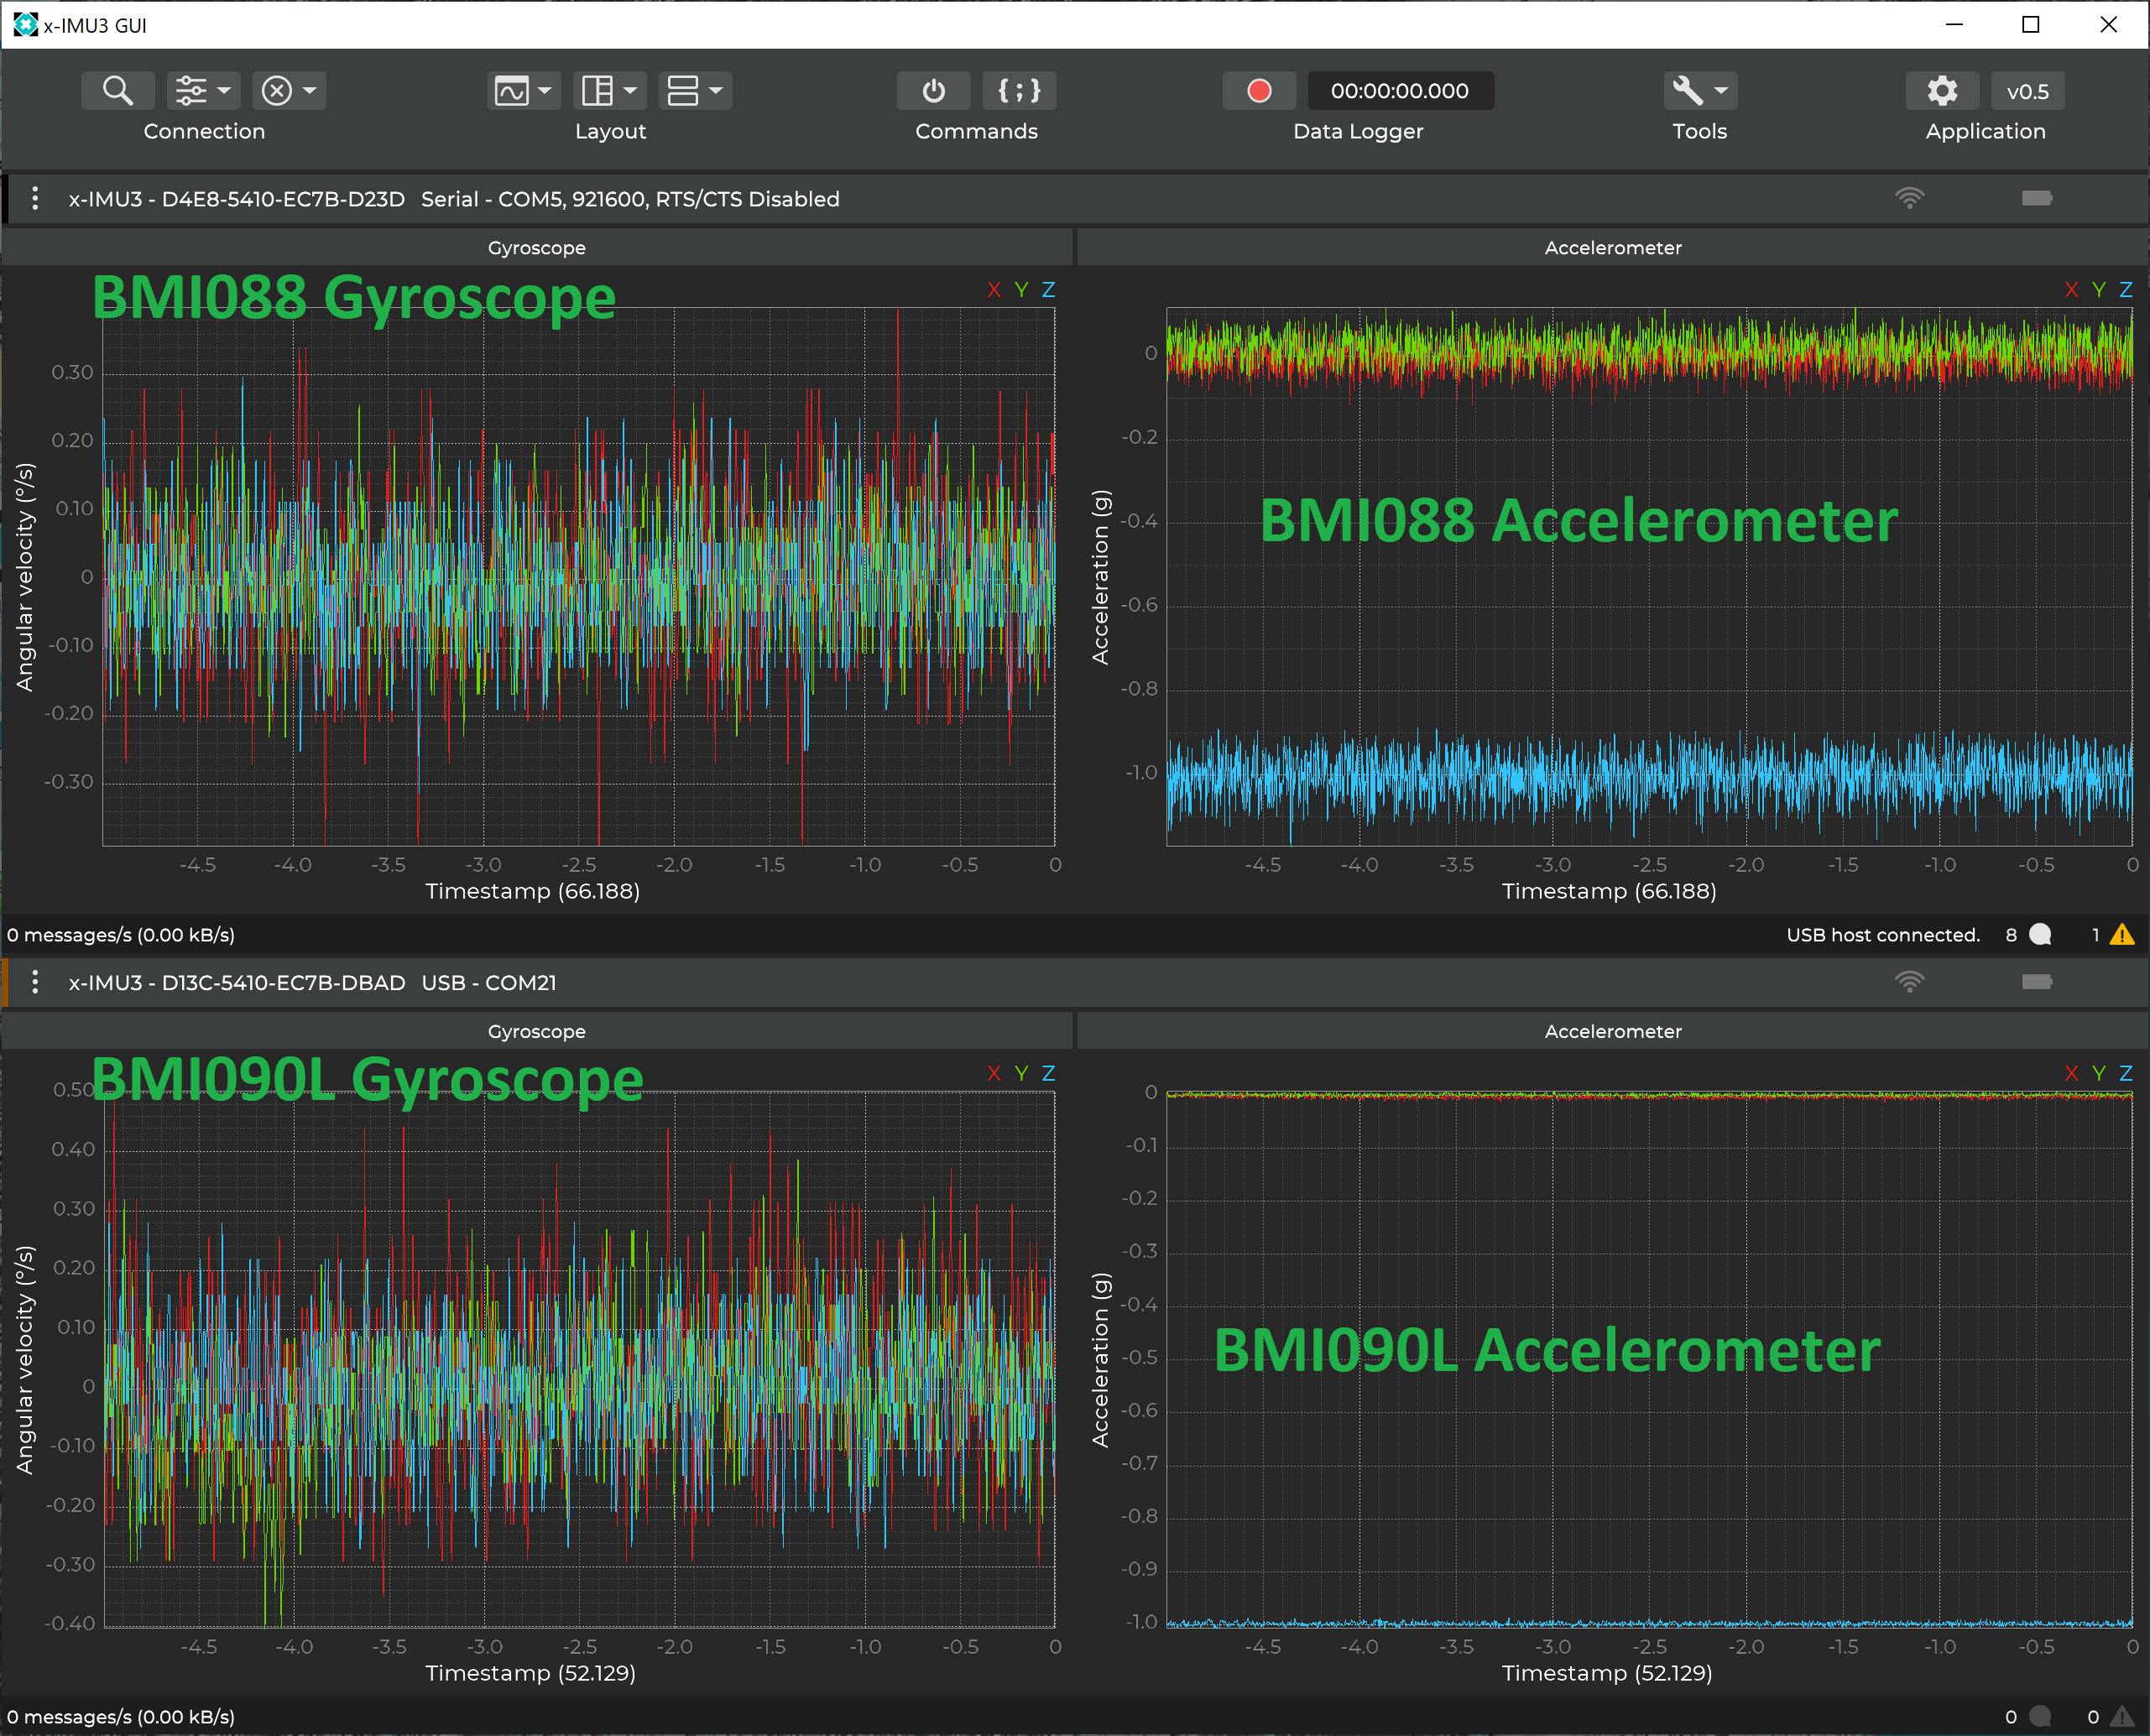Viewport: 2150px width, 1736px height.
Task: Toggle Y axis in BMI090L Accelerometer legend
Action: [2099, 1073]
